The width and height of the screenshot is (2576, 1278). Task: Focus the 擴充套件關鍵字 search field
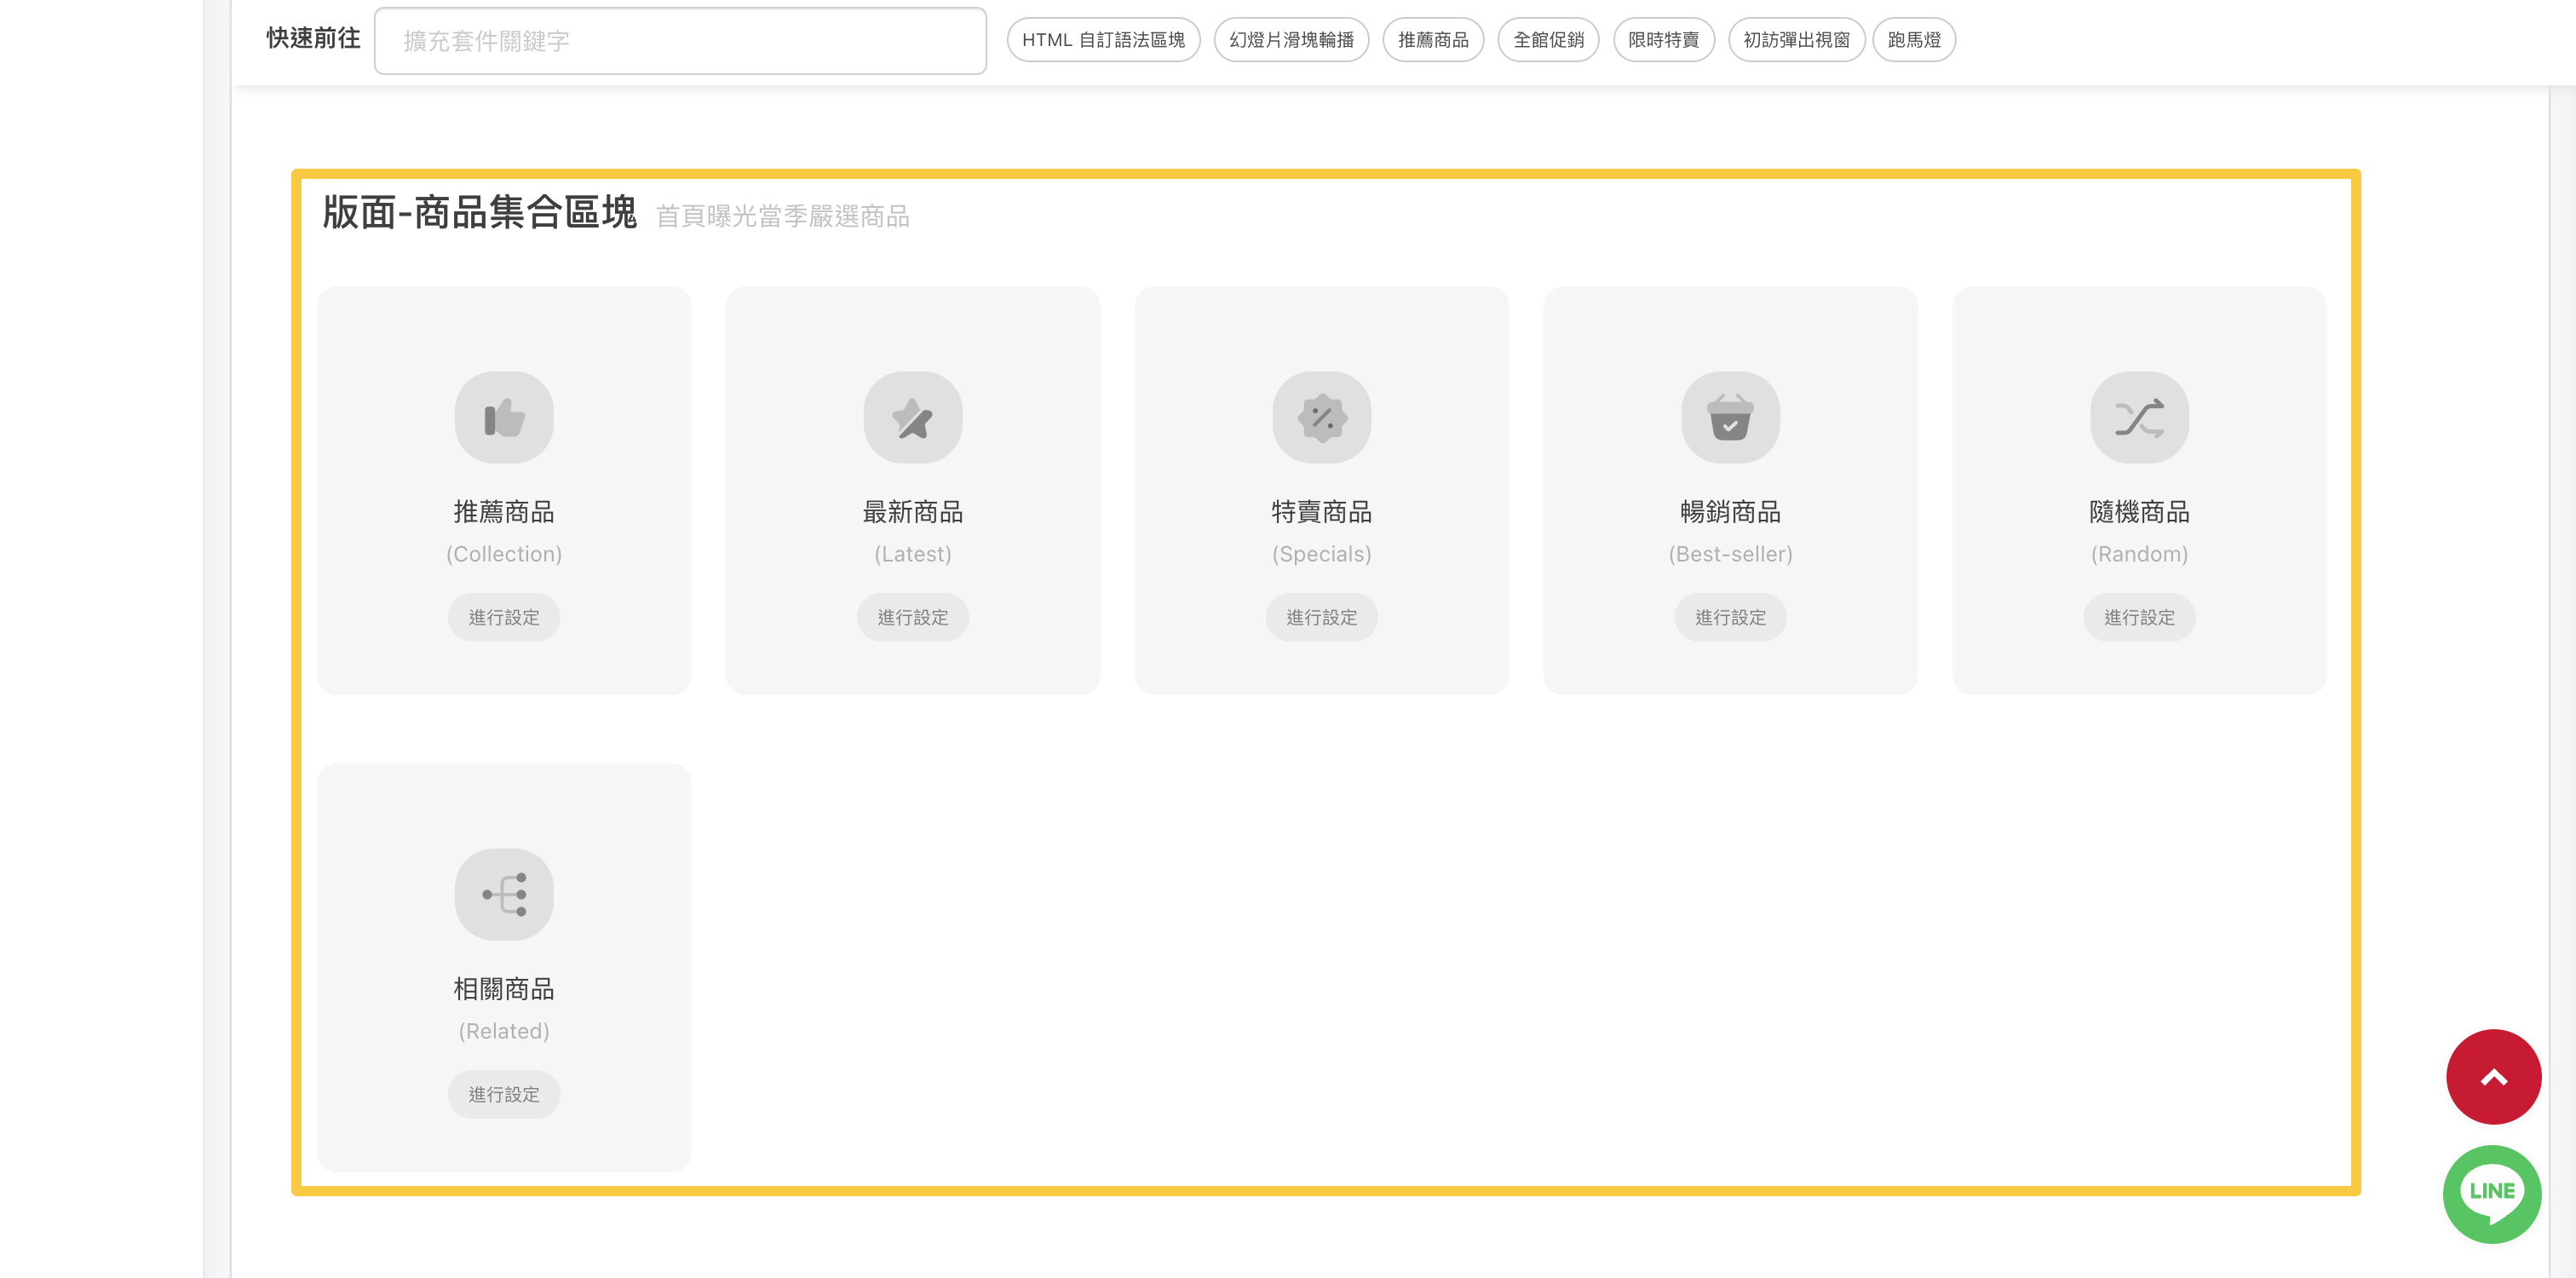pyautogui.click(x=680, y=41)
